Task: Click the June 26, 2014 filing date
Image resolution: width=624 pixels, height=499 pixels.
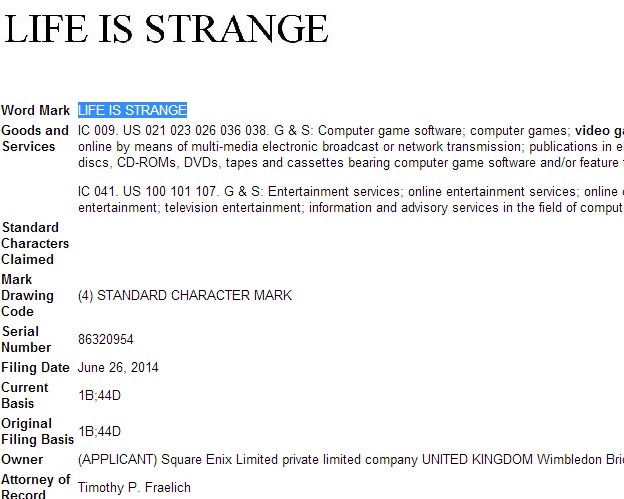Action: coord(118,367)
